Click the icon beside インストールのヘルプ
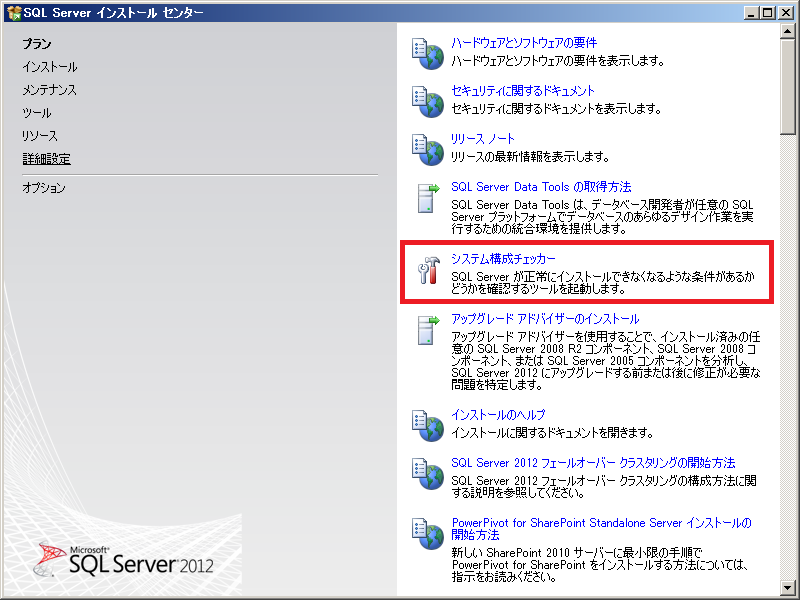 [x=428, y=425]
